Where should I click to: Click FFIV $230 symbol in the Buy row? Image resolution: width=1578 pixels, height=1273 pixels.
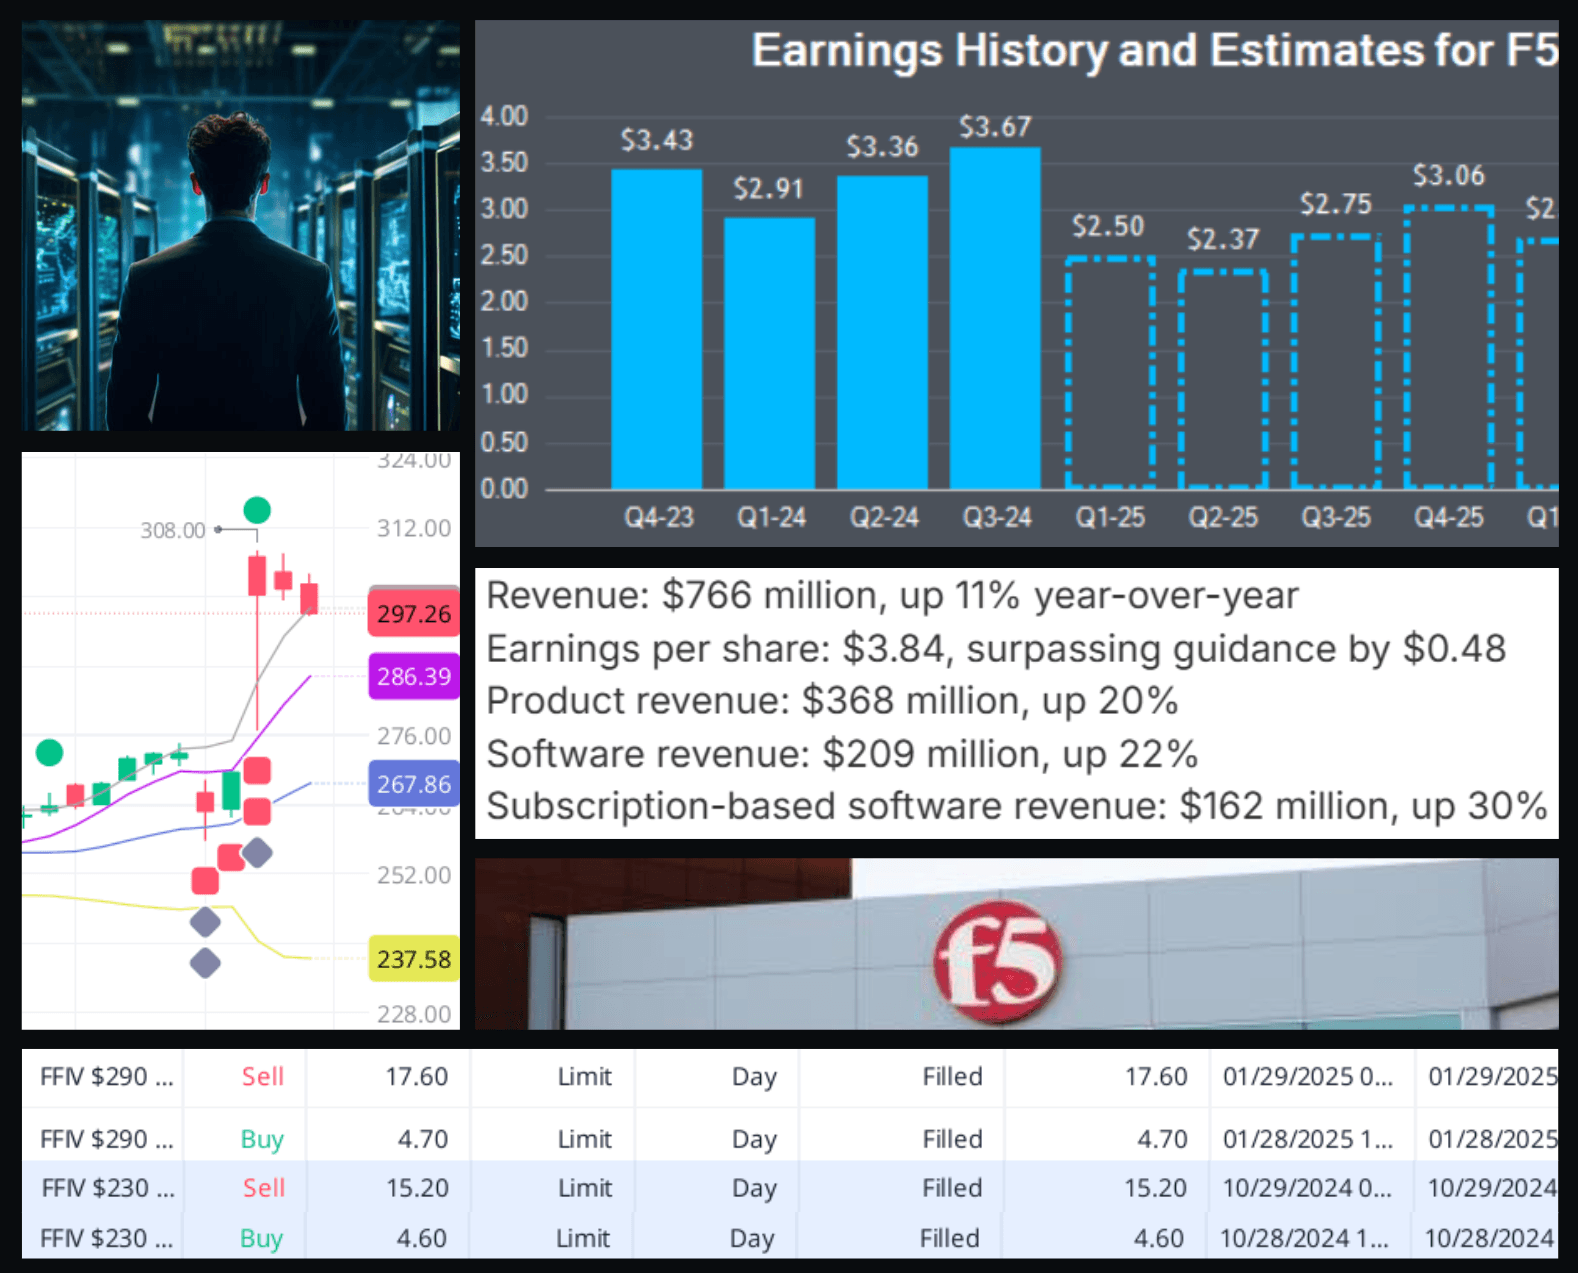pos(106,1238)
